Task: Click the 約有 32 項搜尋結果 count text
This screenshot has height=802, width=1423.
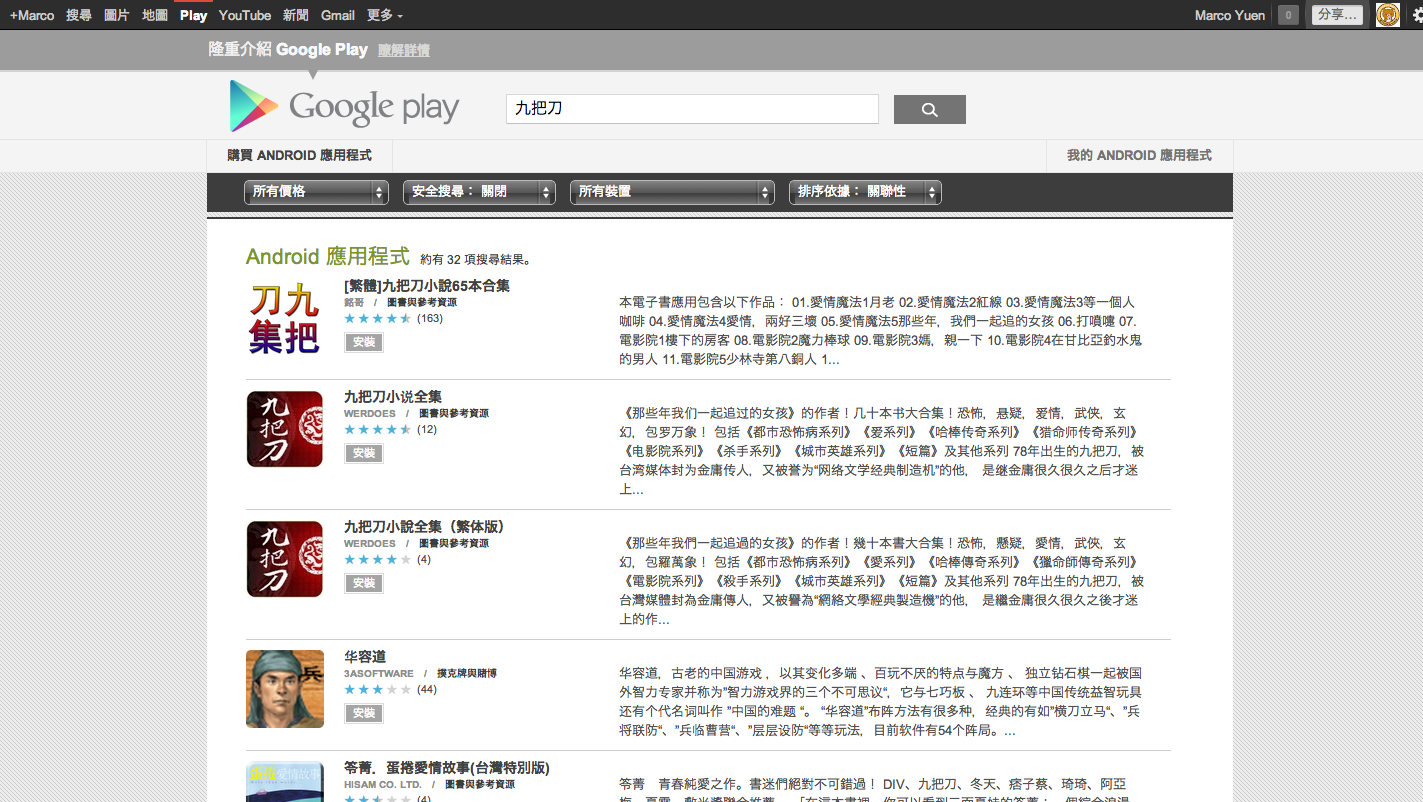Action: click(475, 260)
